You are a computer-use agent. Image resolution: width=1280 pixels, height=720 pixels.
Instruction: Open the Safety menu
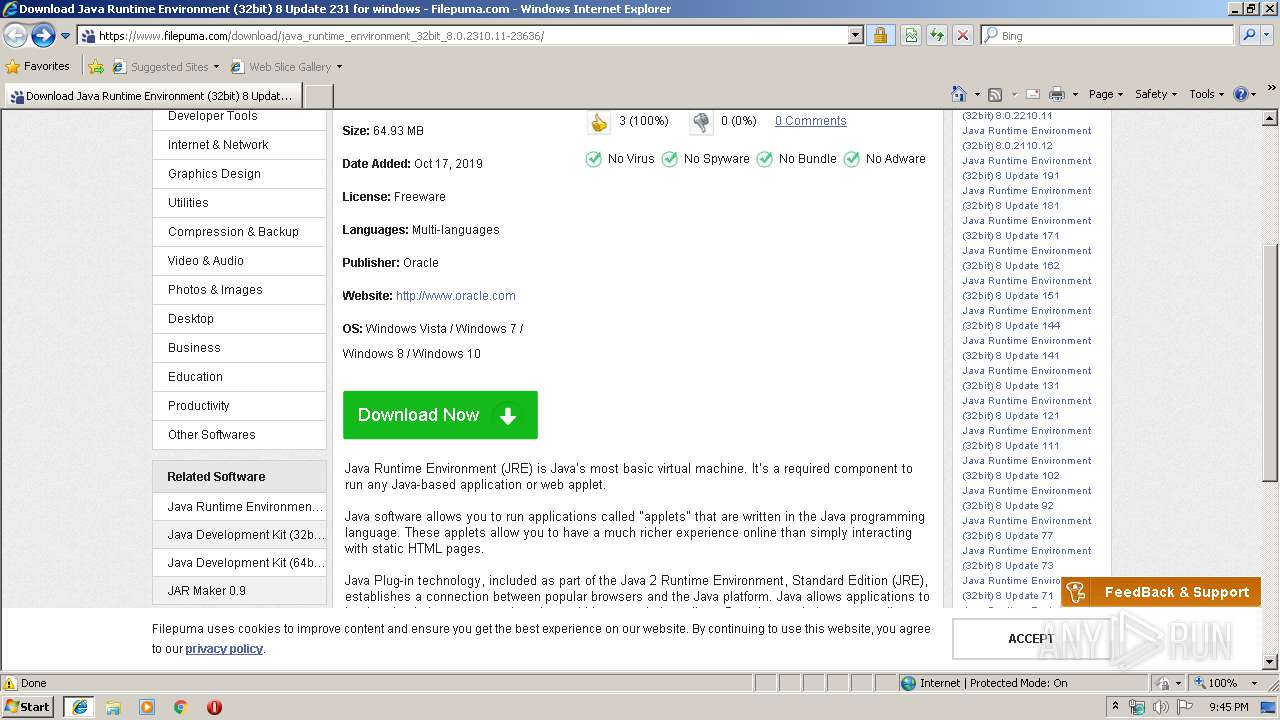(x=1156, y=94)
